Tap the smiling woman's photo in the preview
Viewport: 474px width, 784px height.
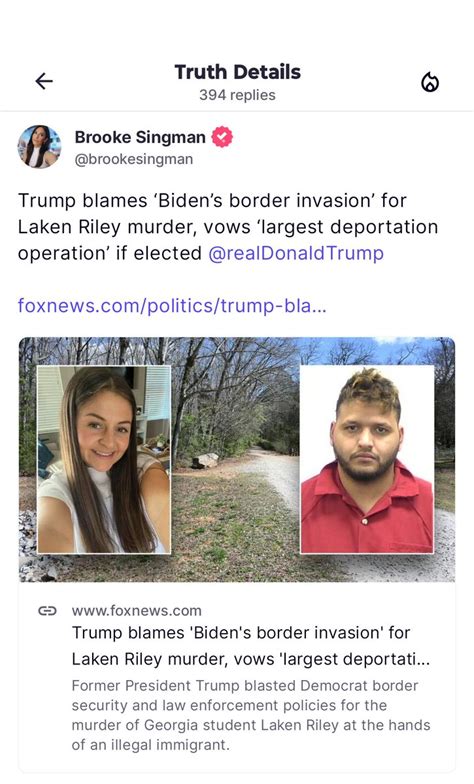[104, 459]
